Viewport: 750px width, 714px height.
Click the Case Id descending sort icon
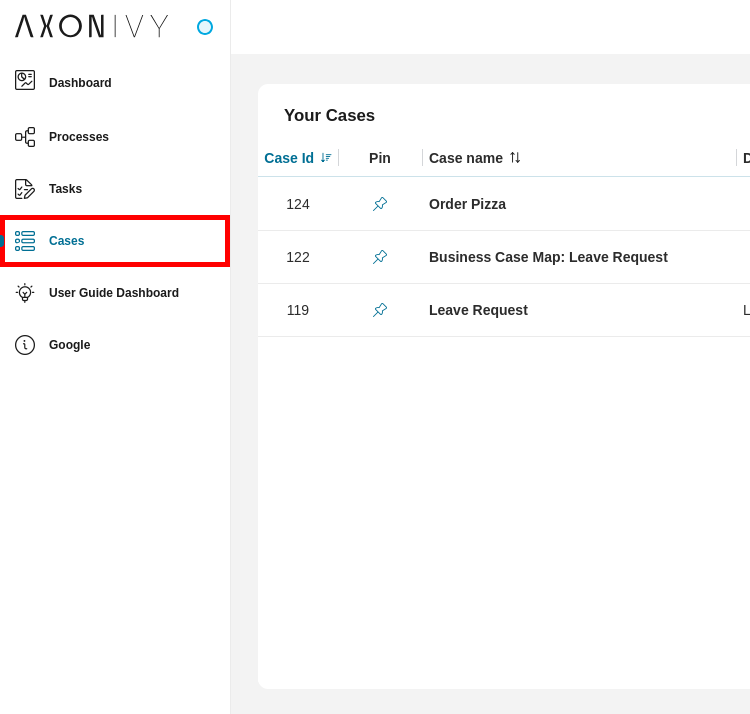pos(326,157)
